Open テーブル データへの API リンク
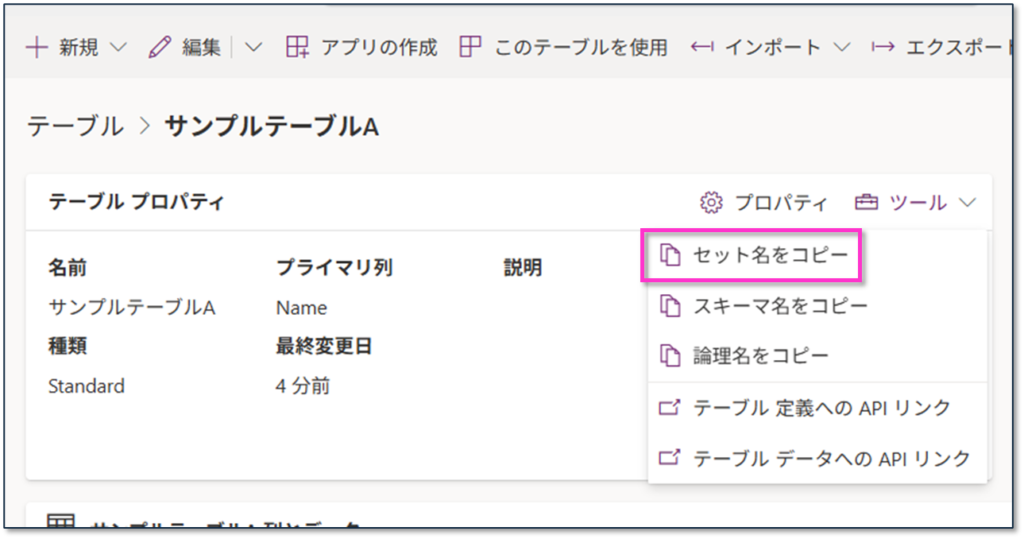1024x539 pixels. (830, 458)
